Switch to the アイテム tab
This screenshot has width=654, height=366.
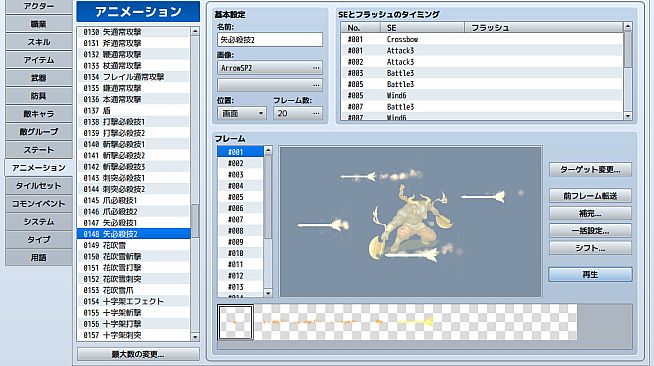(38, 60)
